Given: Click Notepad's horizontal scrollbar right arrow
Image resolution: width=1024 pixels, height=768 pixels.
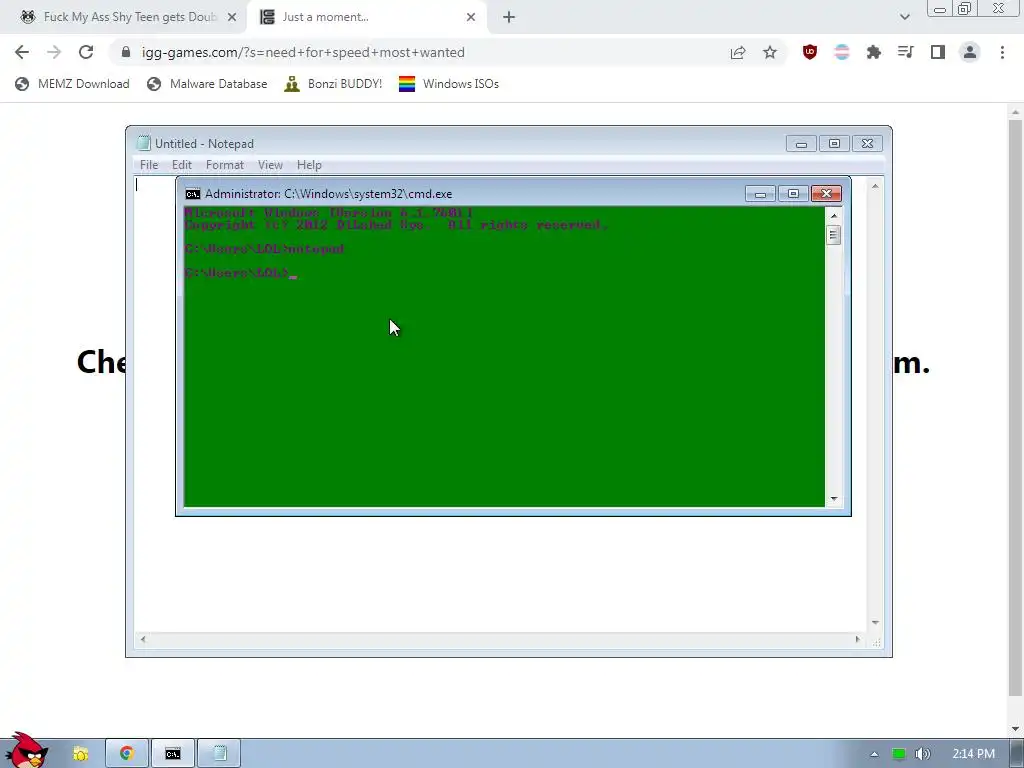Looking at the screenshot, I should click(x=857, y=639).
